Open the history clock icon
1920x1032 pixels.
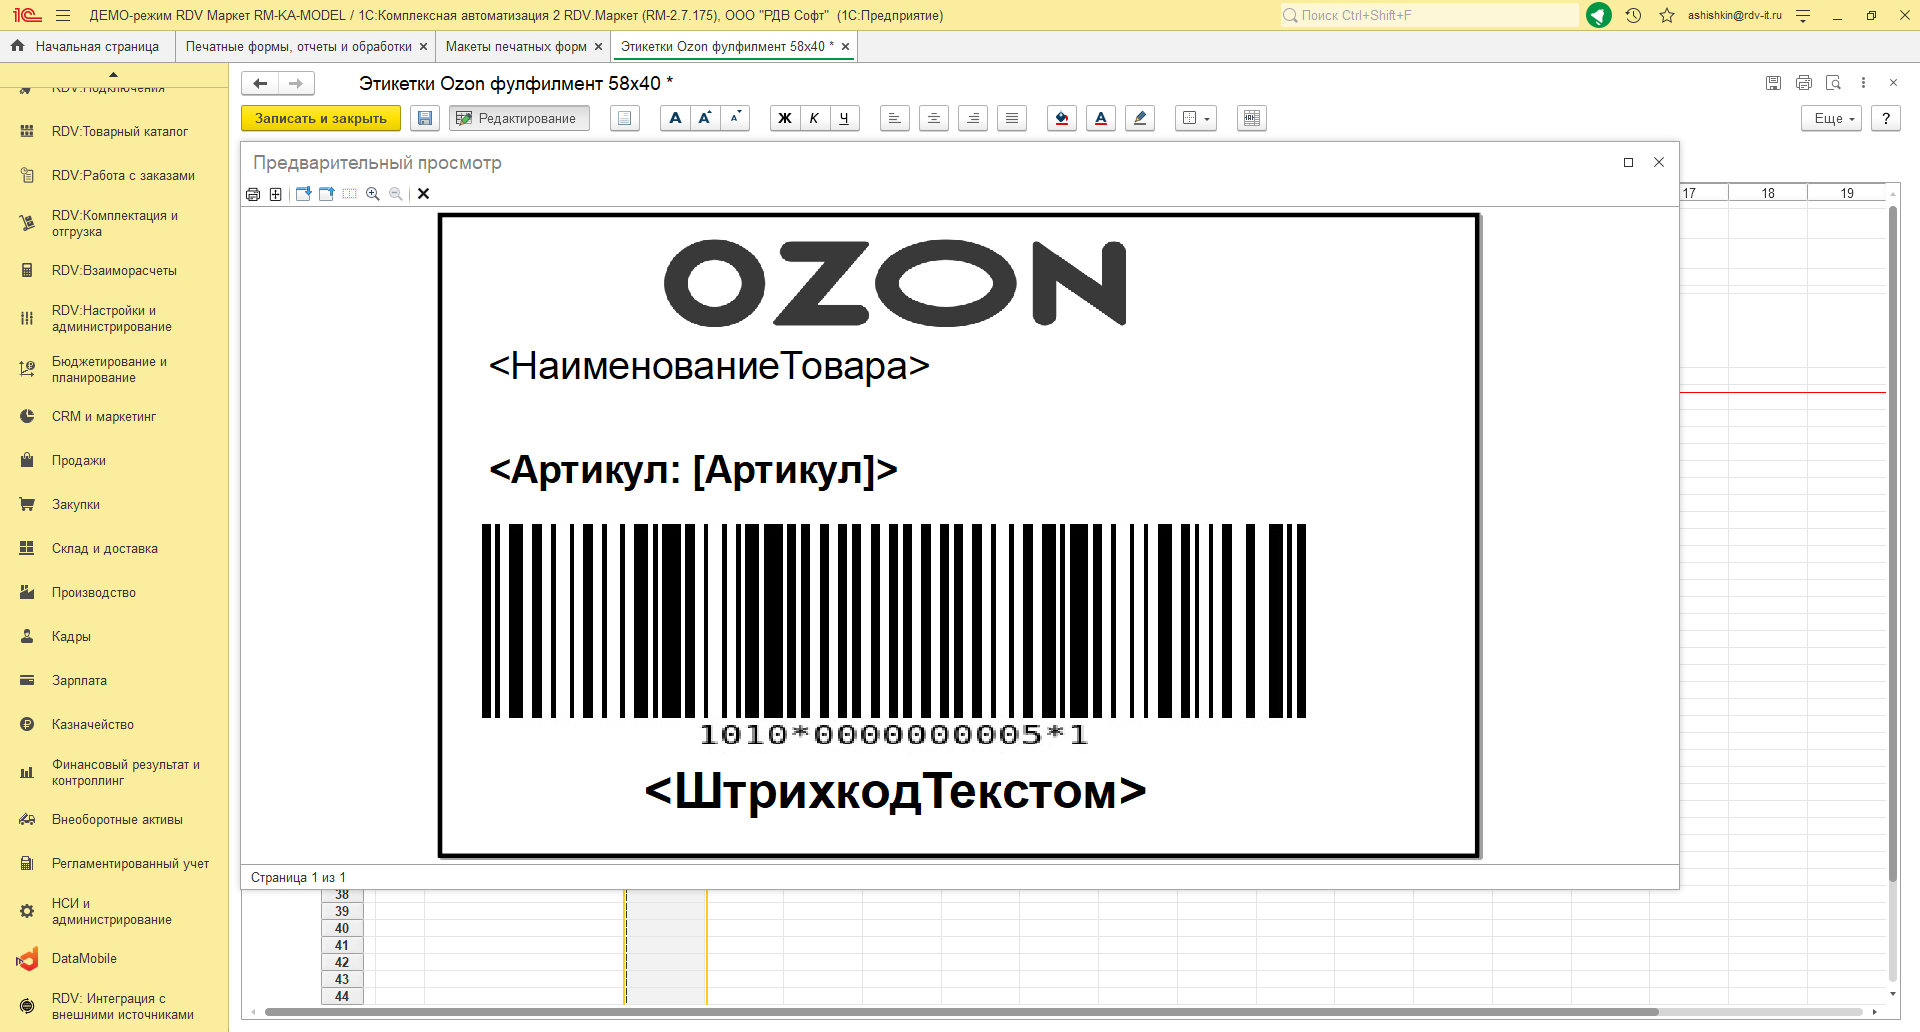1634,15
